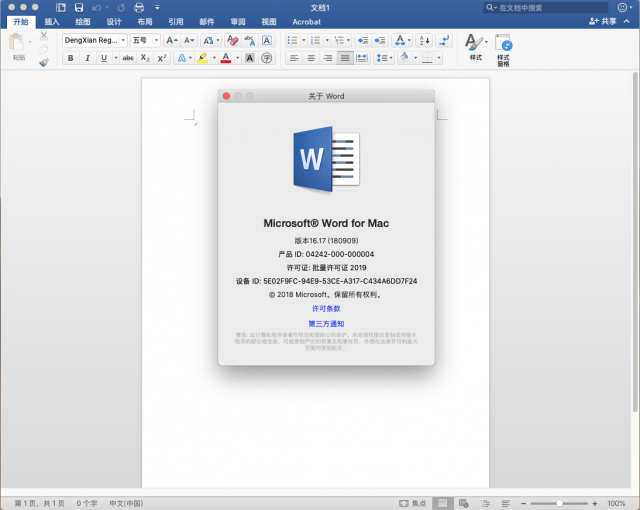Click the enclosed character icon

[x=267, y=58]
